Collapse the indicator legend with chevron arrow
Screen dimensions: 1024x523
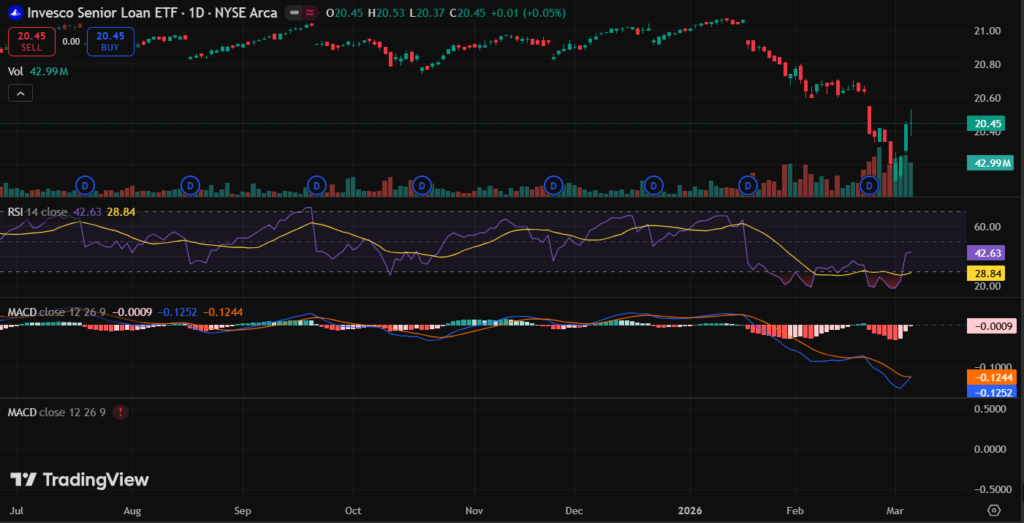click(19, 93)
